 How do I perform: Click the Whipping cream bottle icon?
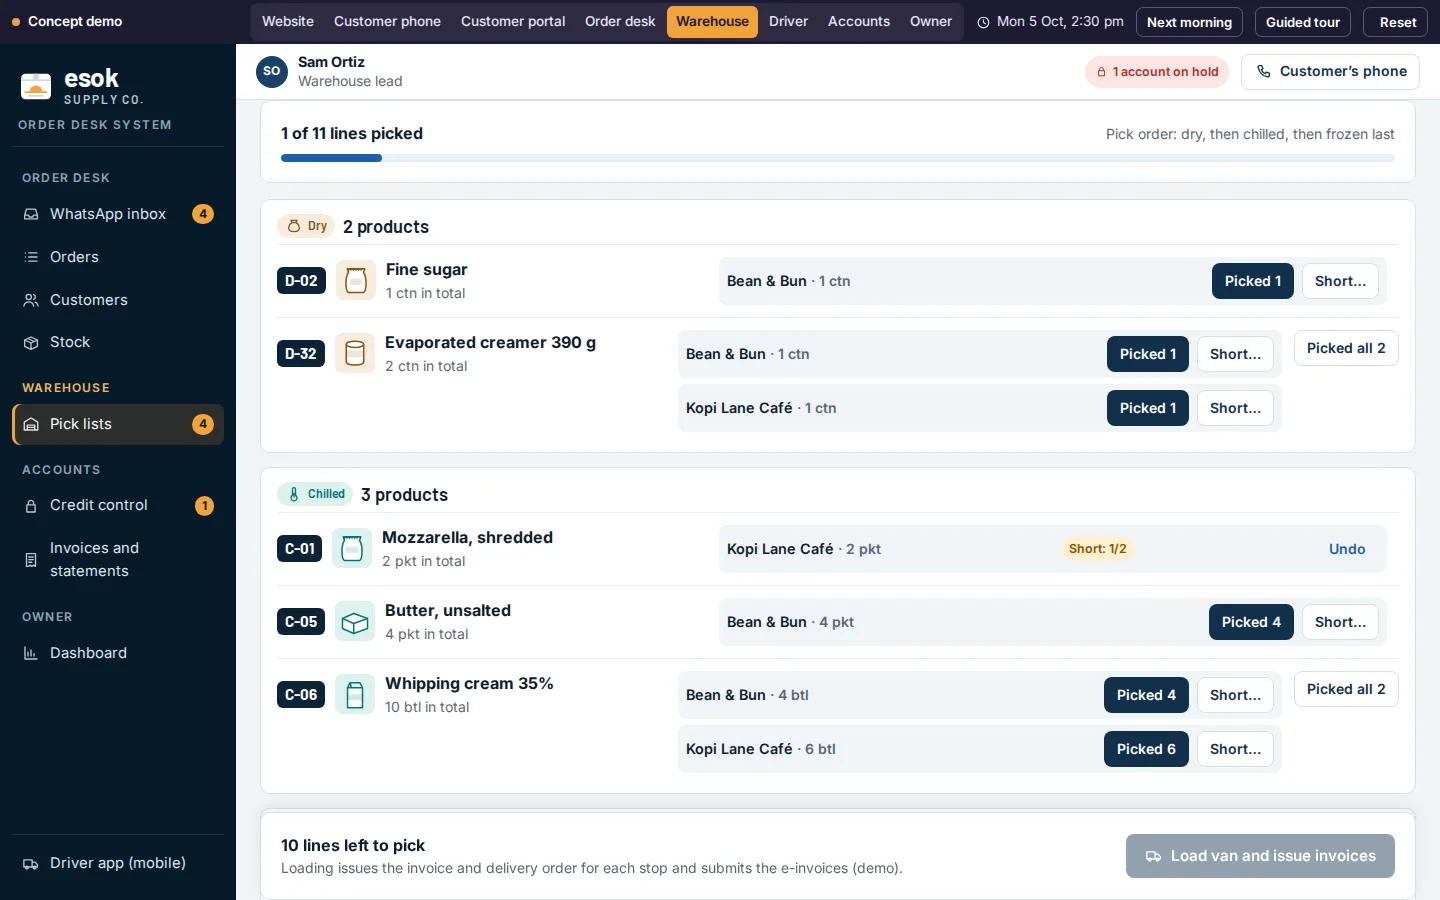click(x=354, y=695)
